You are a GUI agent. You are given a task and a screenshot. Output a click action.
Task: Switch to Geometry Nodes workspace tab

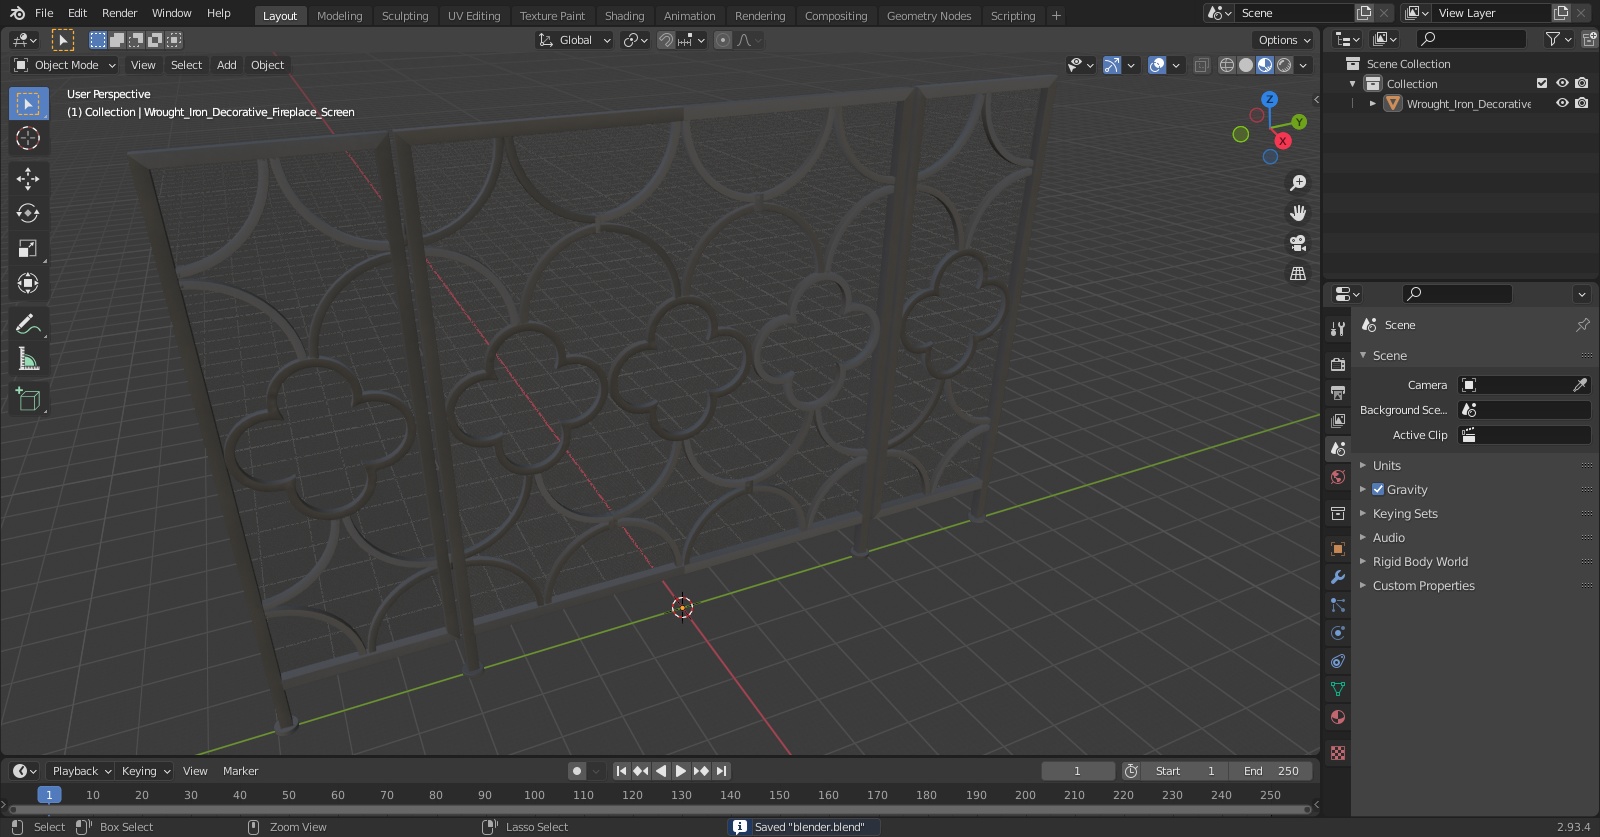[x=929, y=16]
